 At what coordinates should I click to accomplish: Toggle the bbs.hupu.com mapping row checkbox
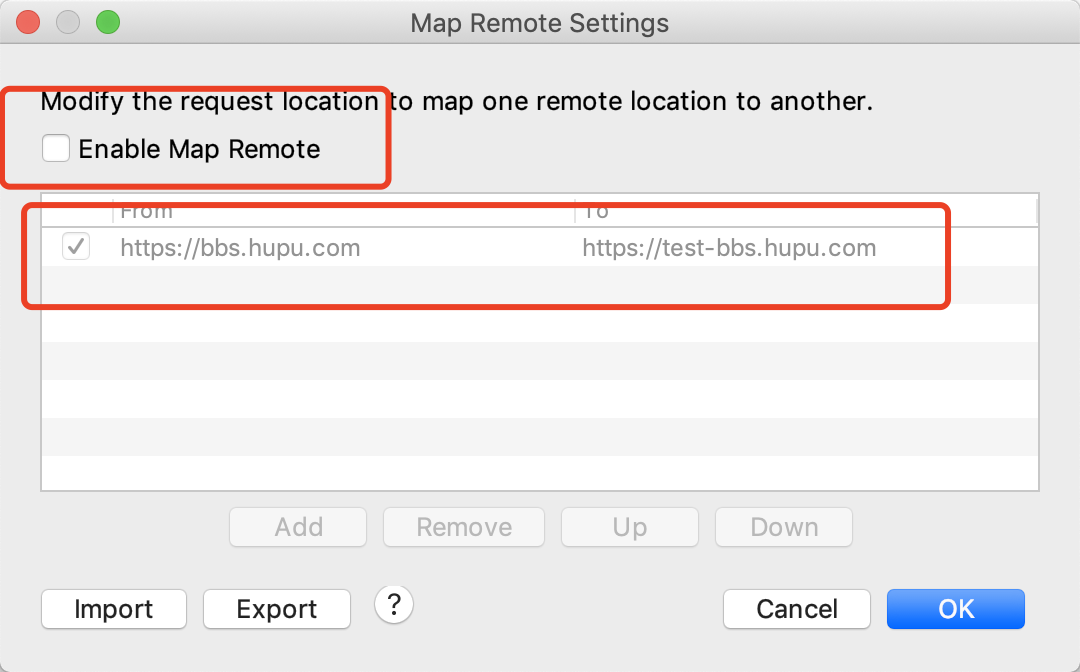[x=77, y=247]
